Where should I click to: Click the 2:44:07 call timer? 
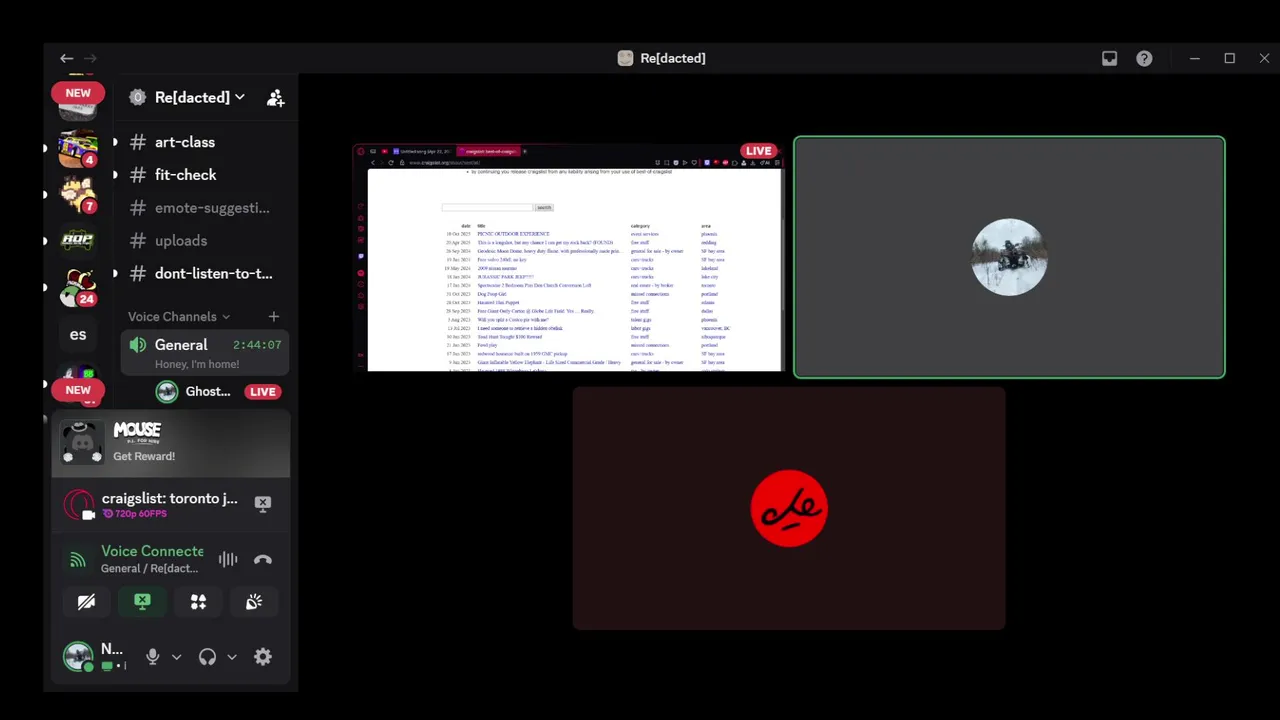click(x=257, y=345)
